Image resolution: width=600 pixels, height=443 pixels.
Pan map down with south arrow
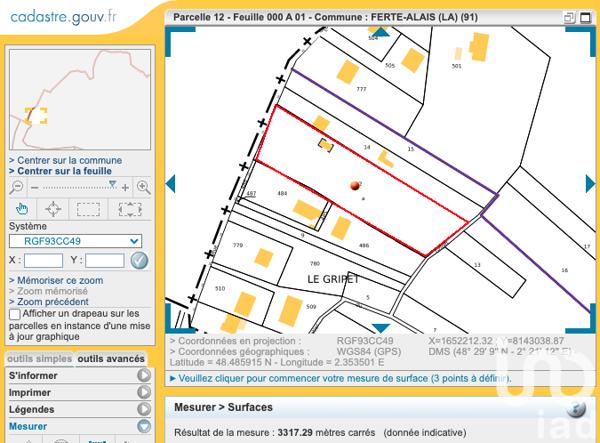(x=380, y=327)
